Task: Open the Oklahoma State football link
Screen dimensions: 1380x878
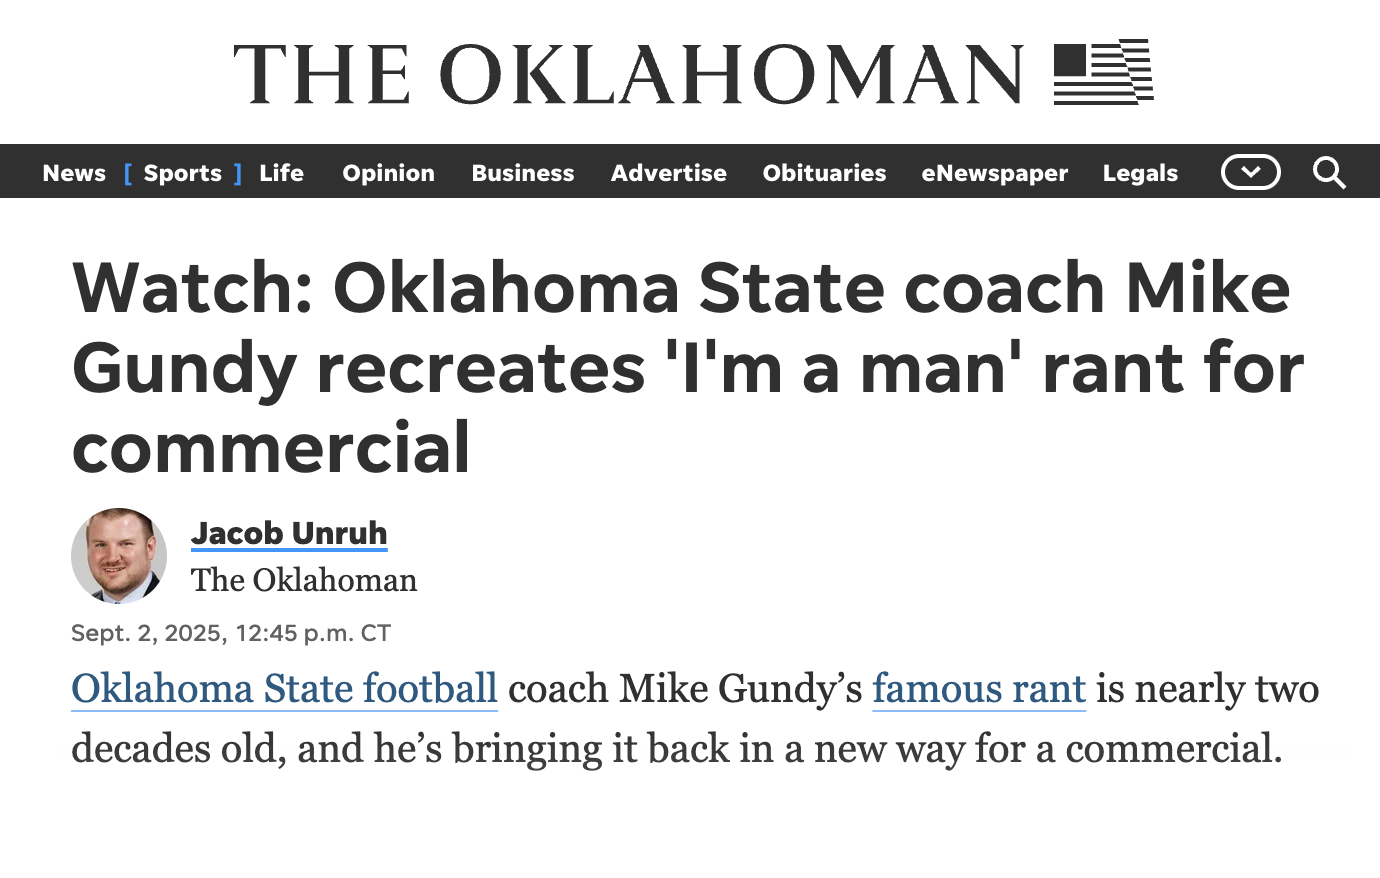Action: (x=284, y=689)
